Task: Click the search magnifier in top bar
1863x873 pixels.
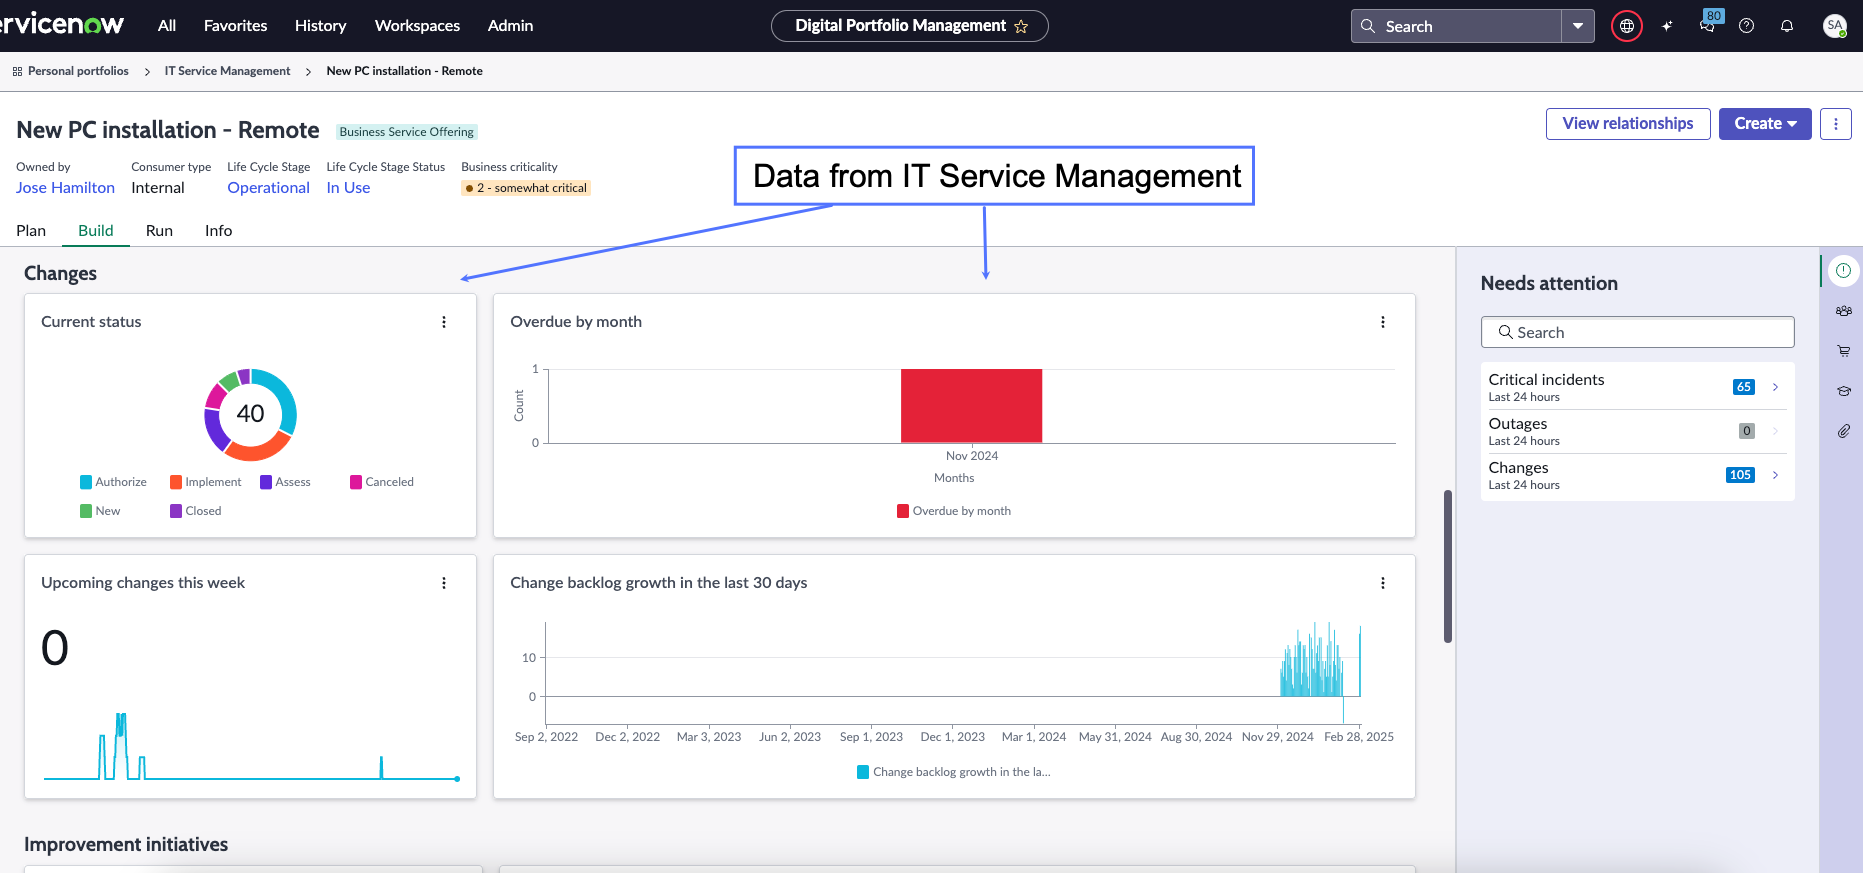Action: click(1368, 26)
